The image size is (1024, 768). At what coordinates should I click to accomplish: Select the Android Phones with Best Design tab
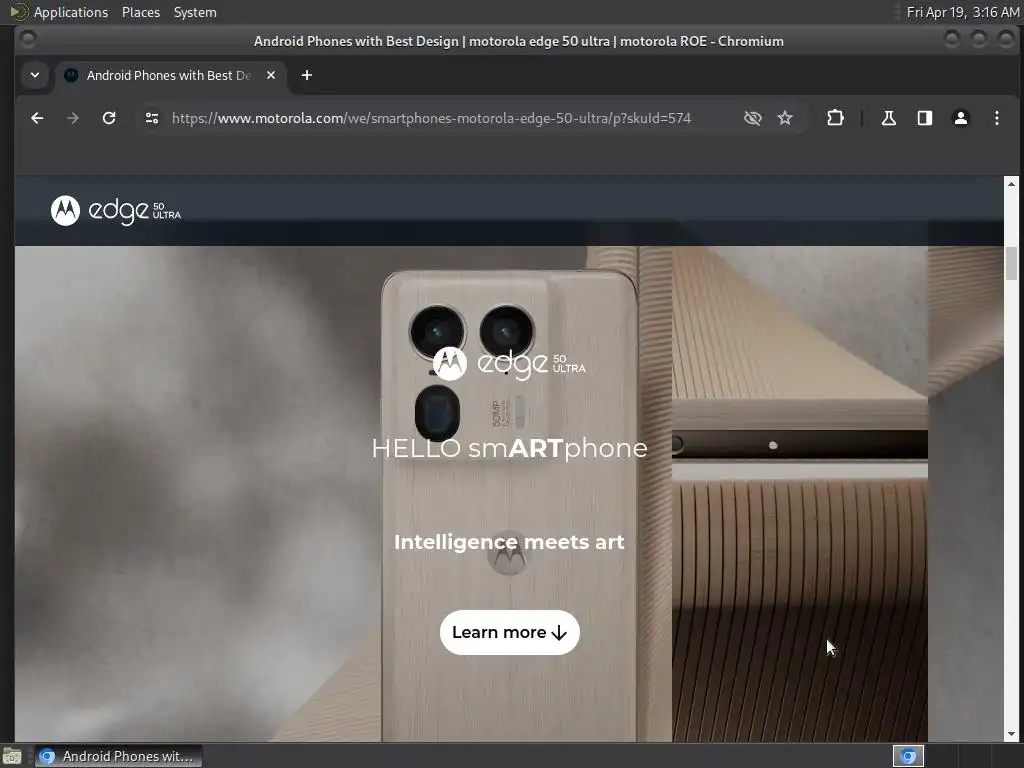170,75
